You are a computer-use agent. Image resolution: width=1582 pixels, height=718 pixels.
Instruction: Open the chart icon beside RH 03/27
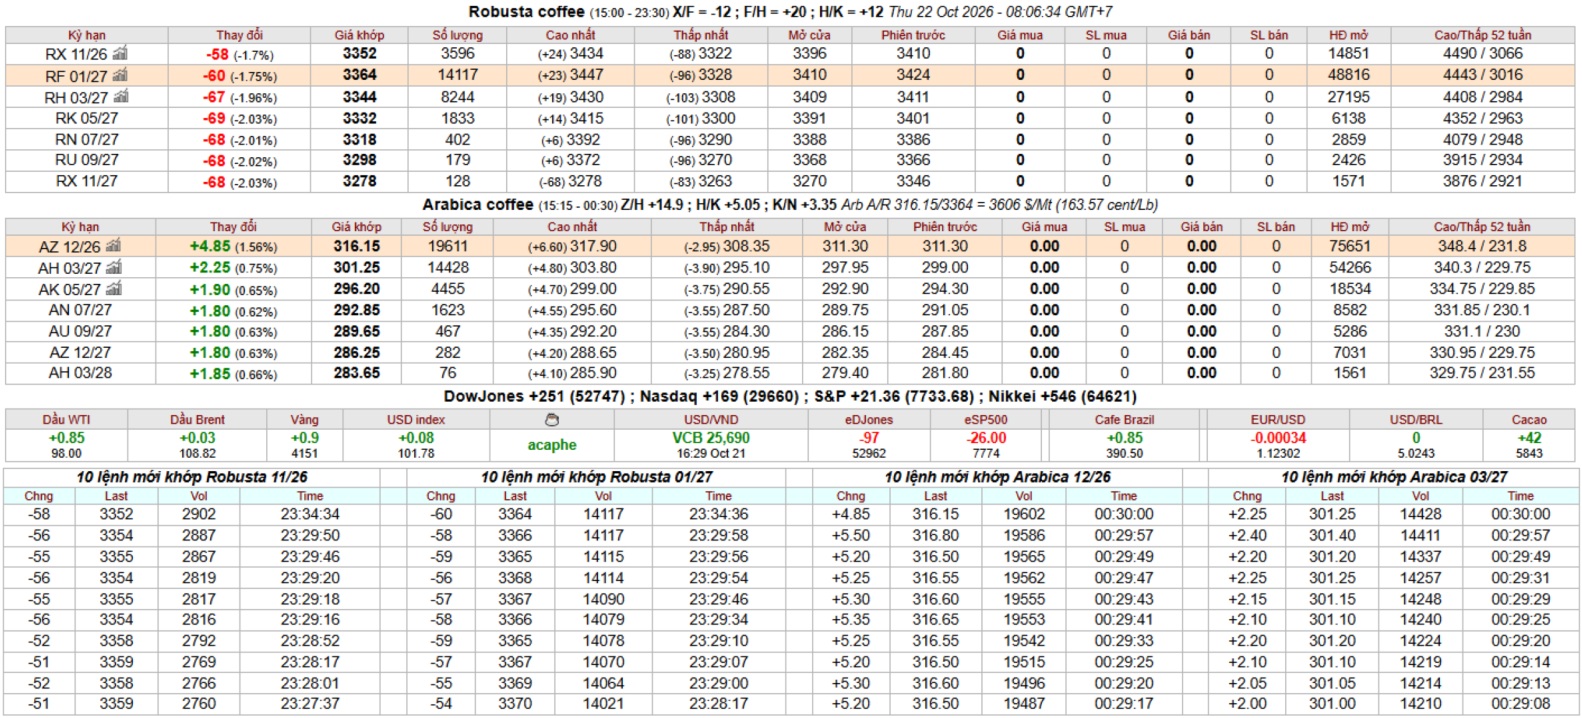coord(120,97)
